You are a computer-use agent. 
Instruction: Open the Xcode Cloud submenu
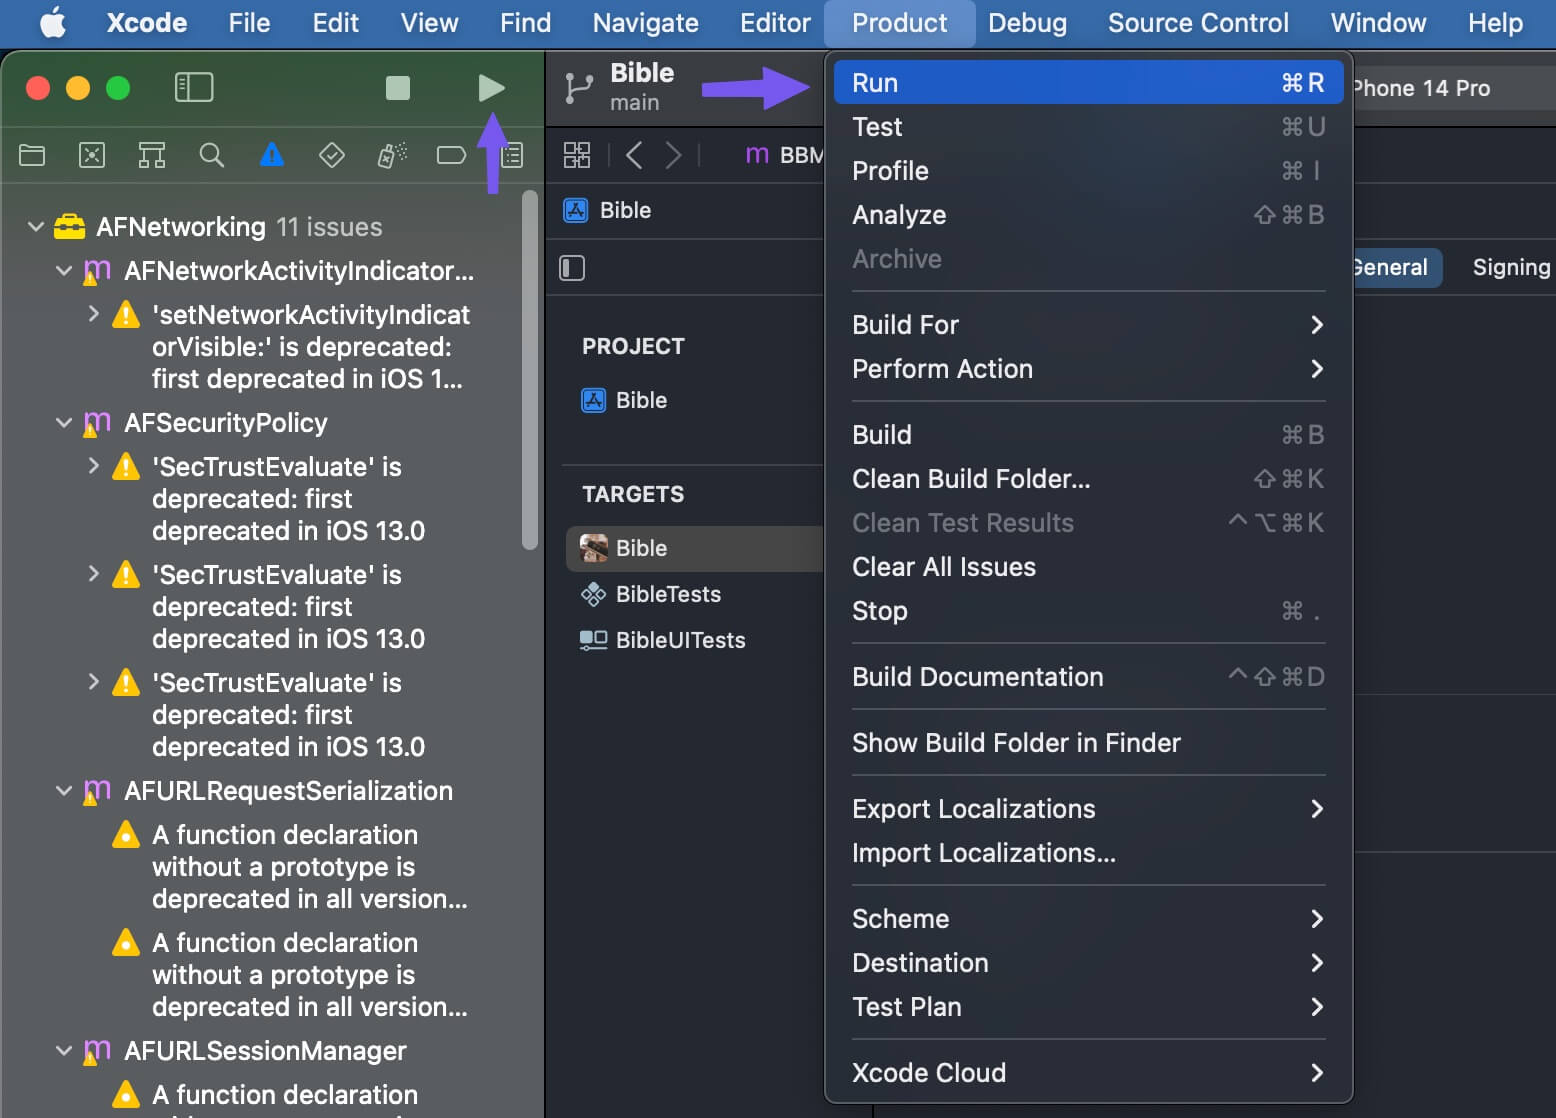[x=1088, y=1073]
